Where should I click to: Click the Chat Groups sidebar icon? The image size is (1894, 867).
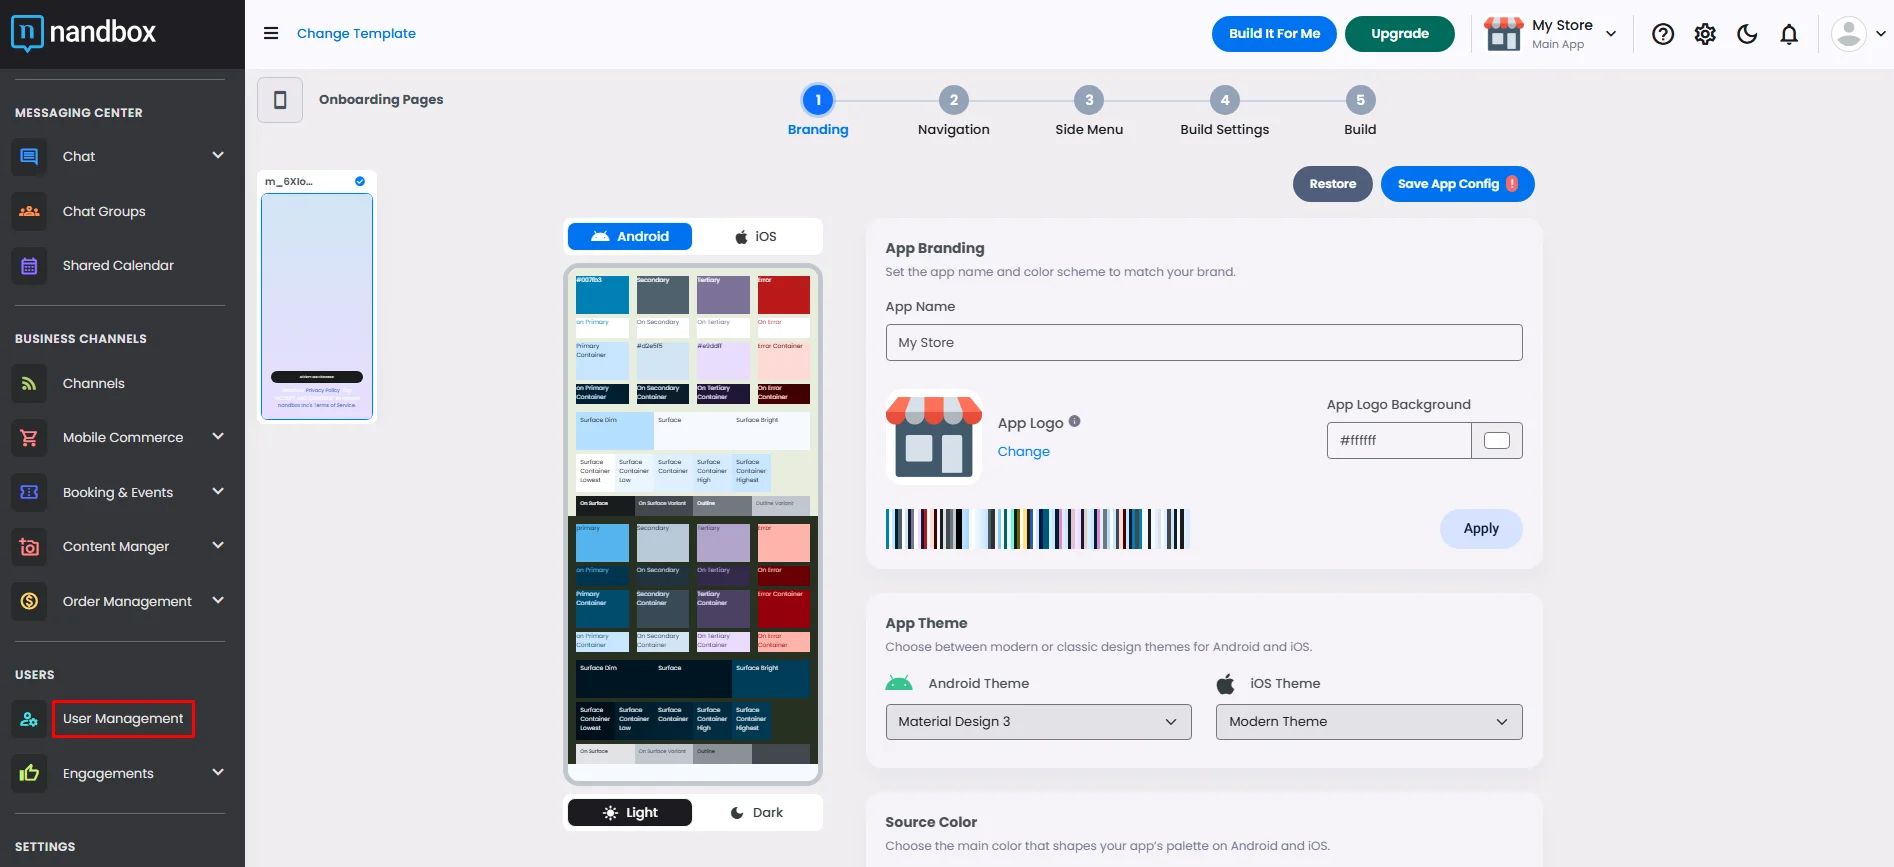coord(29,211)
